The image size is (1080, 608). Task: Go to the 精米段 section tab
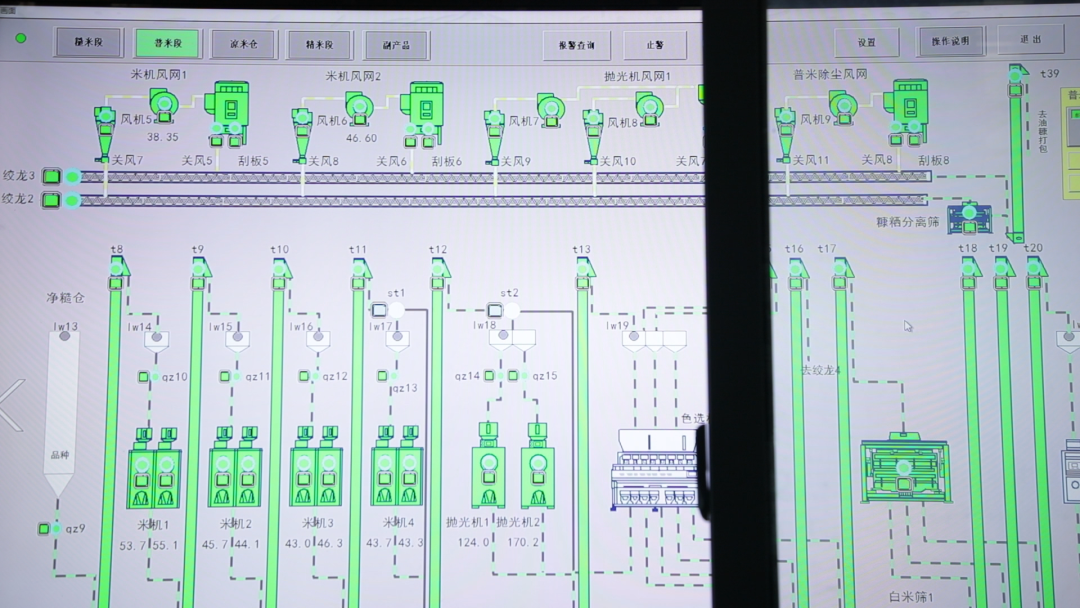(319, 45)
